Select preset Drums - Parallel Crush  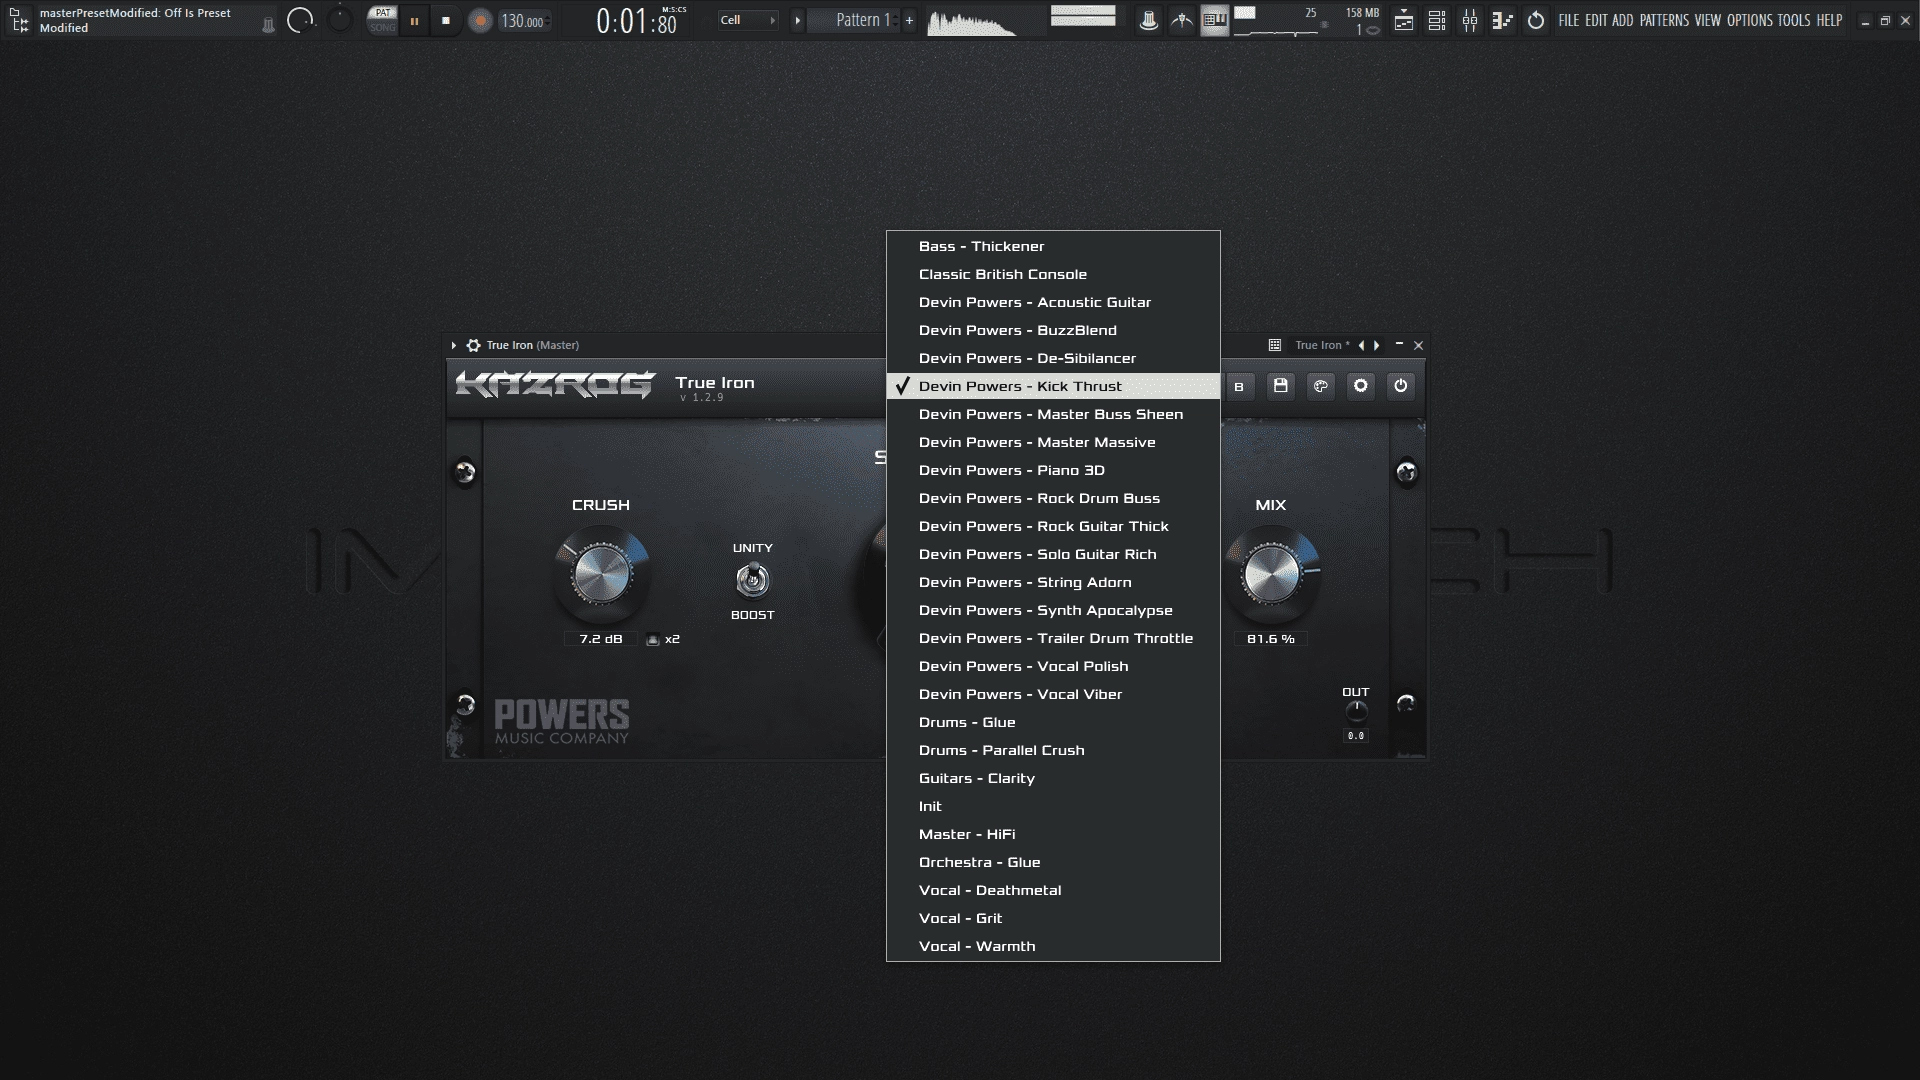(x=1053, y=750)
